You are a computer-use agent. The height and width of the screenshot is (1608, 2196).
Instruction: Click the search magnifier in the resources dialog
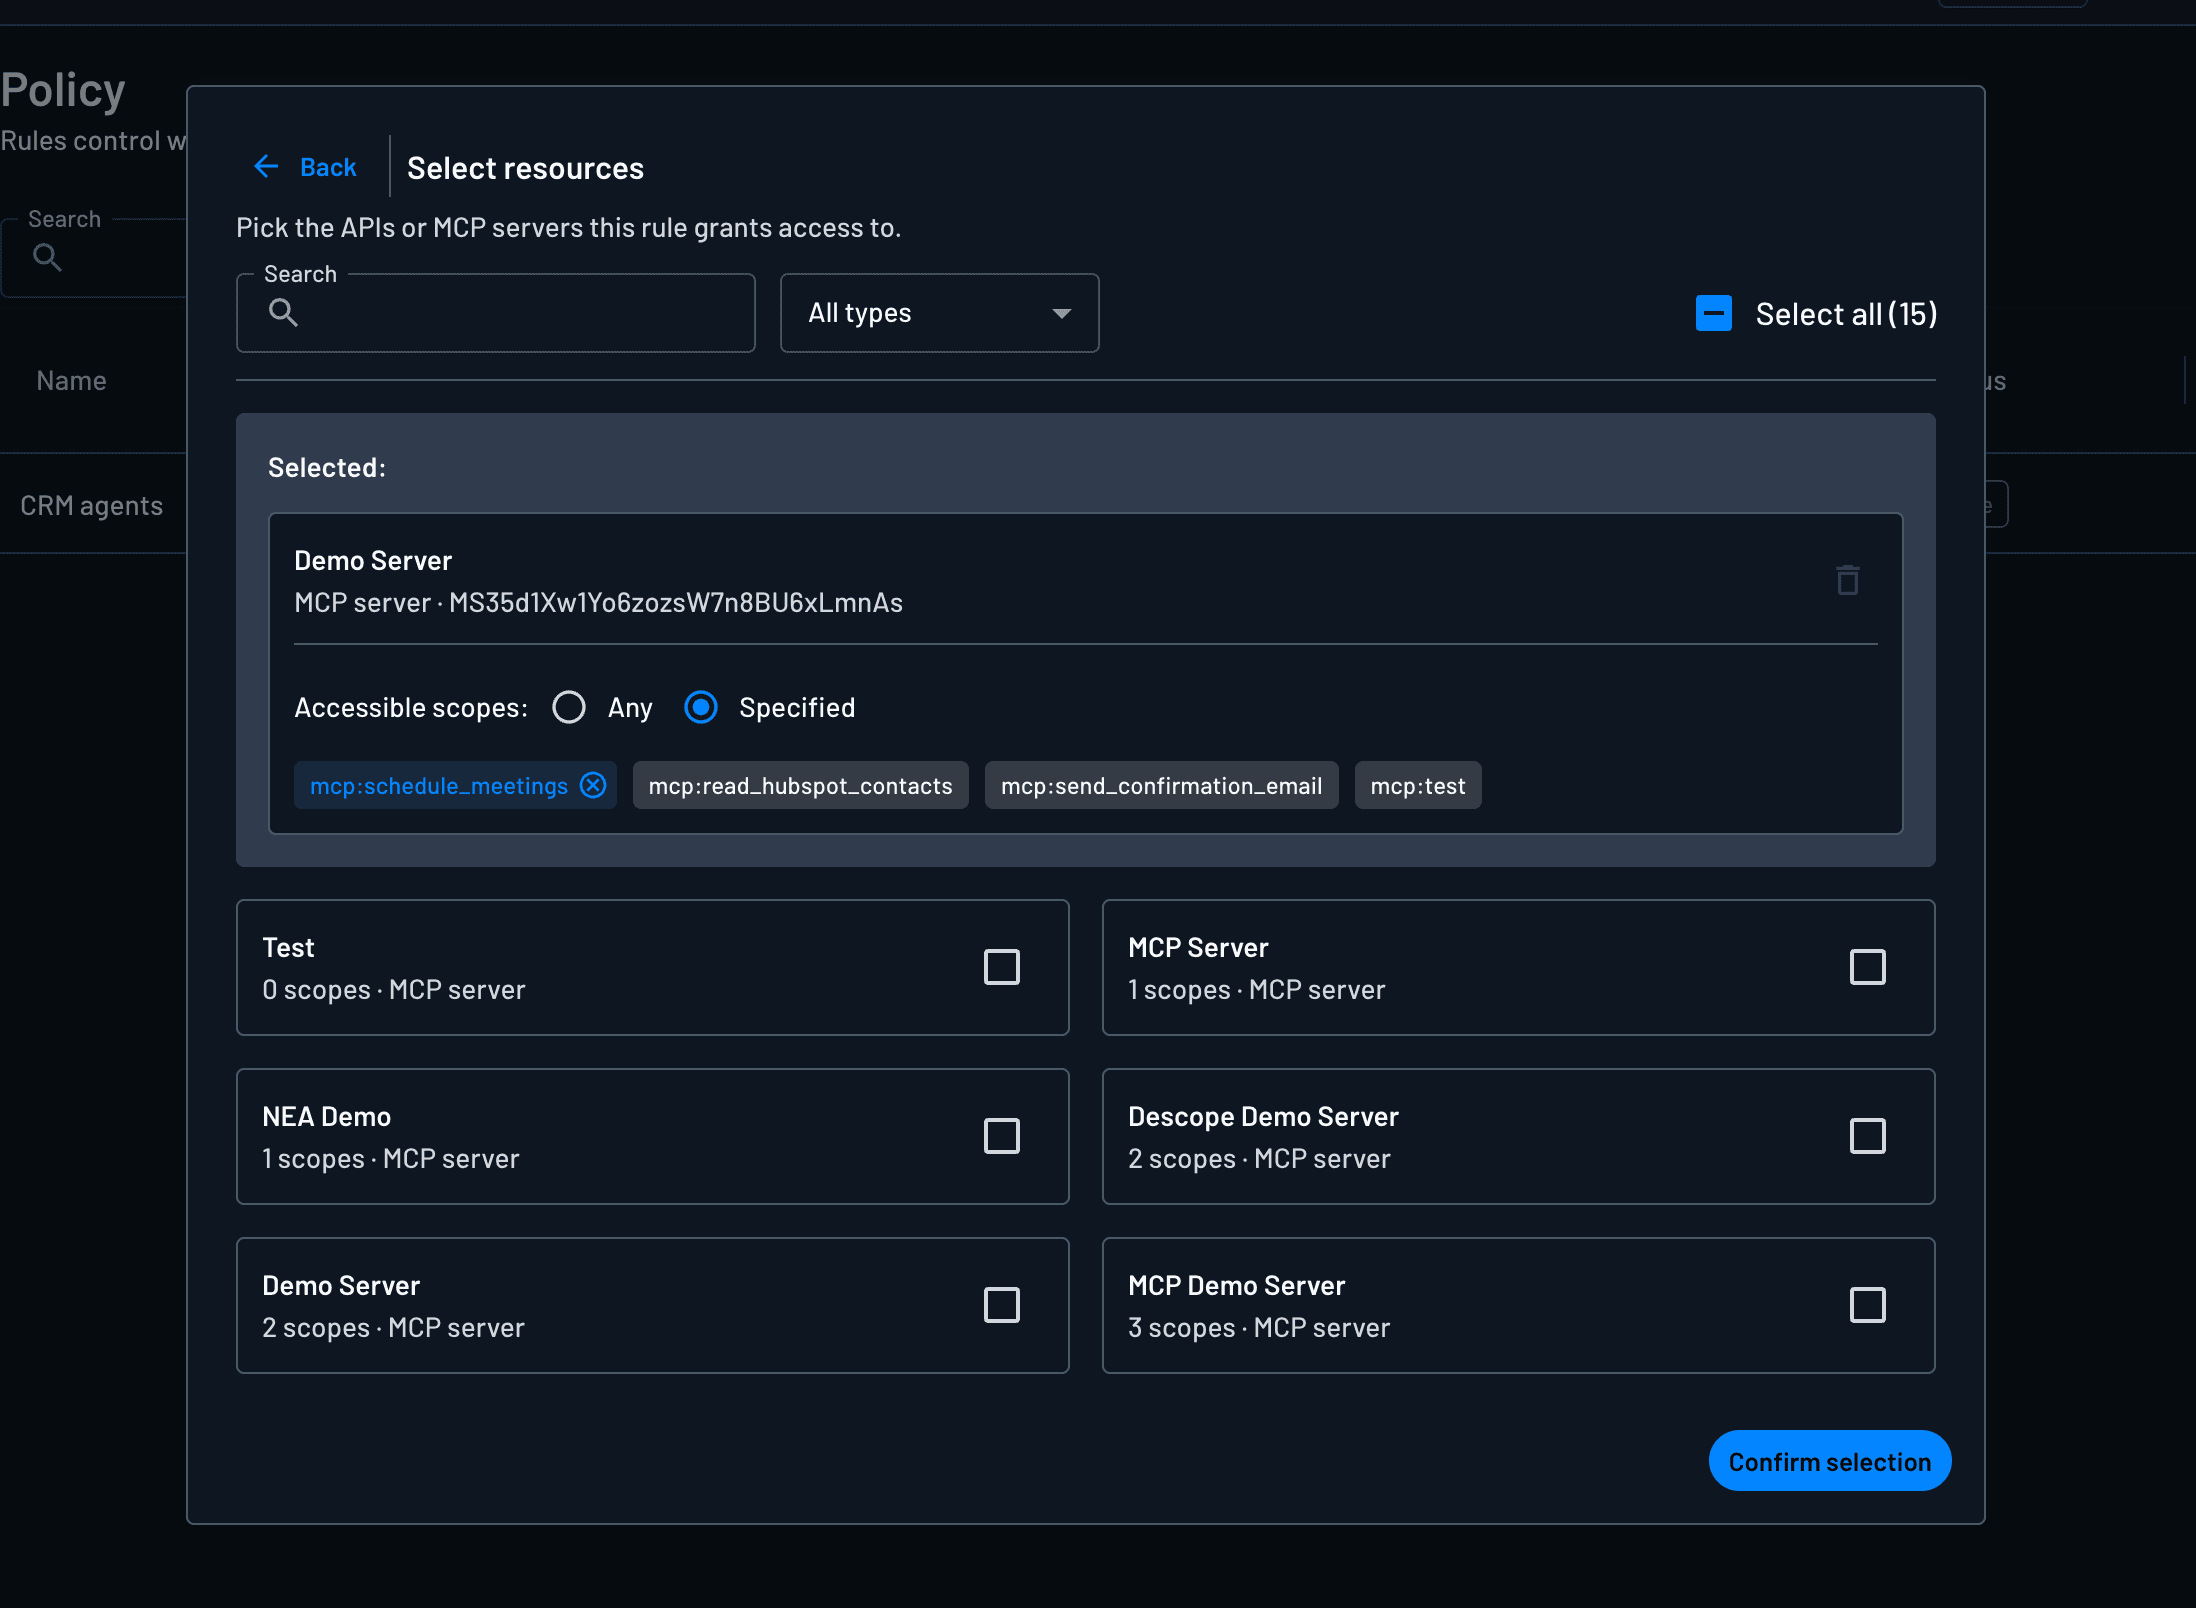[283, 313]
